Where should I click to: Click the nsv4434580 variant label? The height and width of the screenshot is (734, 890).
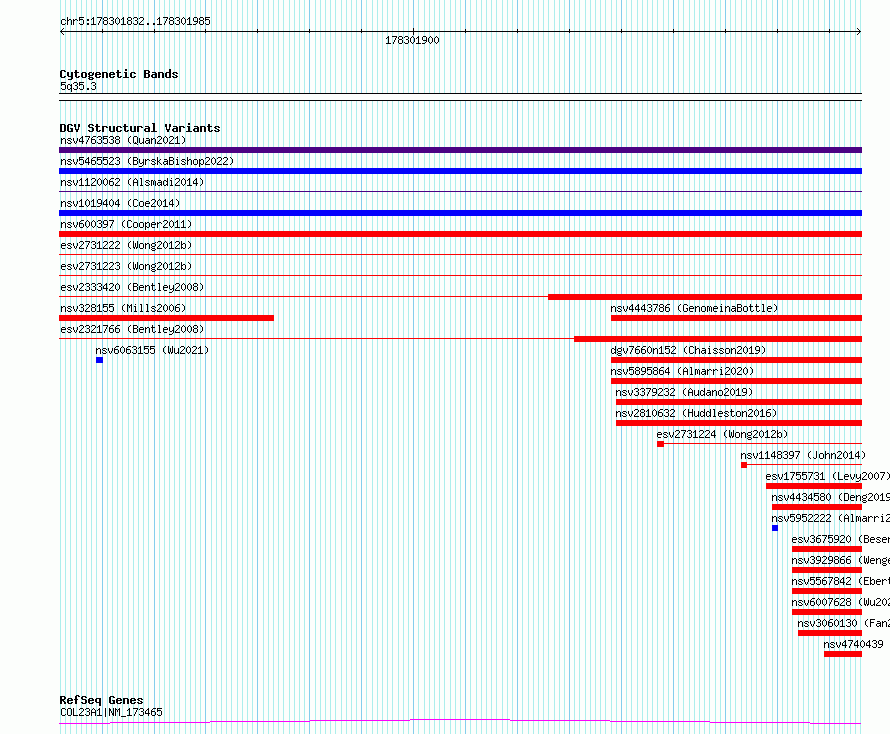(830, 497)
